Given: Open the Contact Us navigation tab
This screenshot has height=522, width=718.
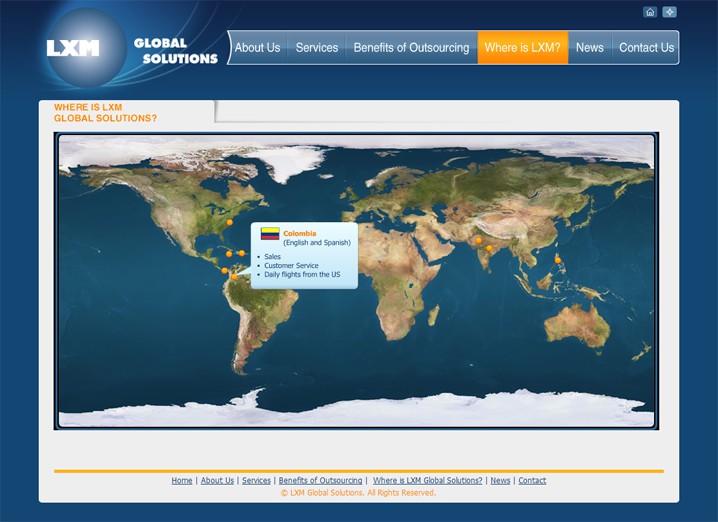Looking at the screenshot, I should (x=646, y=48).
